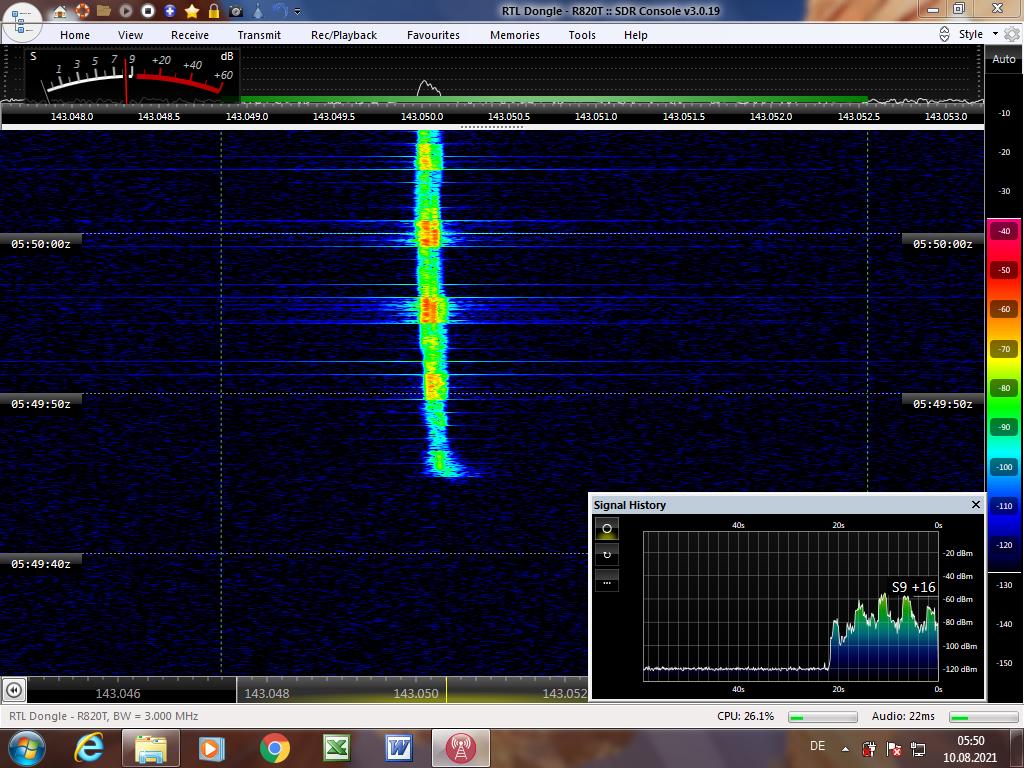The width and height of the screenshot is (1024, 768).
Task: Click the S9 +16 reading label
Action: [x=914, y=586]
